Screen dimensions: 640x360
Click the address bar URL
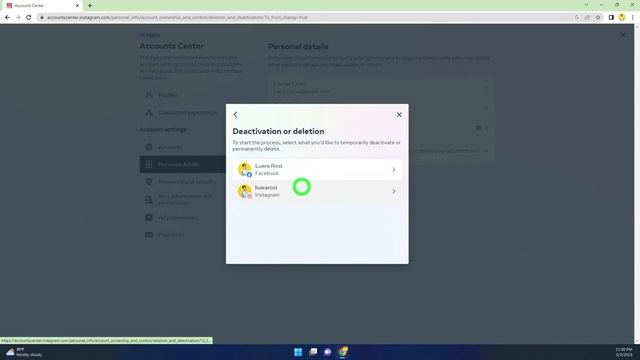point(177,18)
